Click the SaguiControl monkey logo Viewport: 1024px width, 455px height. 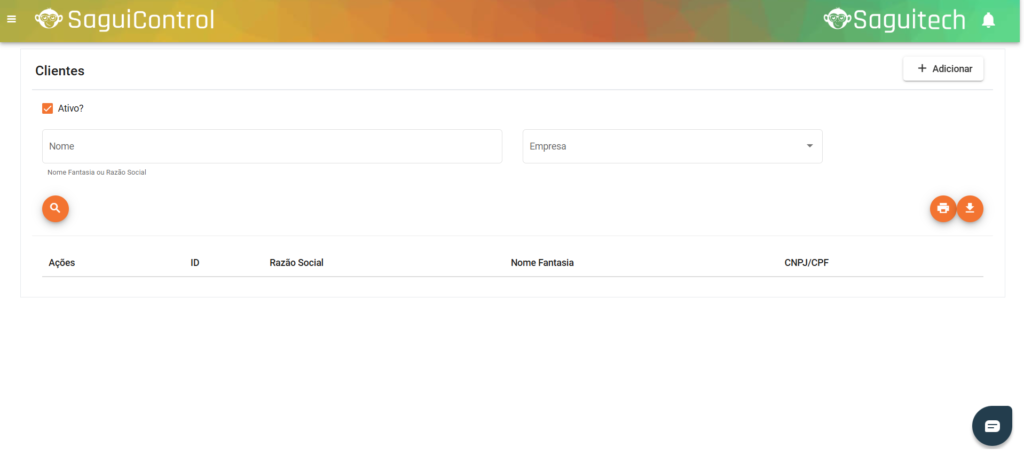[48, 20]
